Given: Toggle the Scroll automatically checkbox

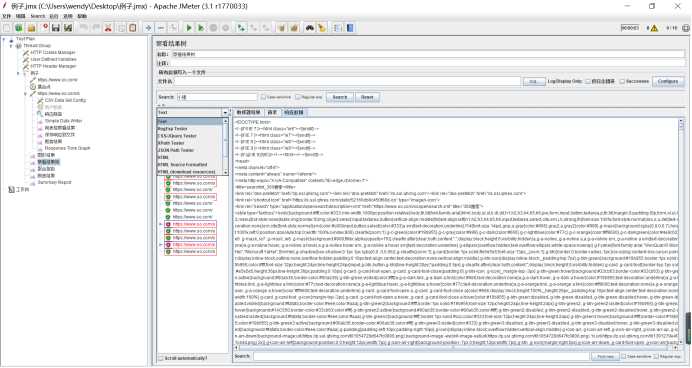Looking at the screenshot, I should coord(161,358).
